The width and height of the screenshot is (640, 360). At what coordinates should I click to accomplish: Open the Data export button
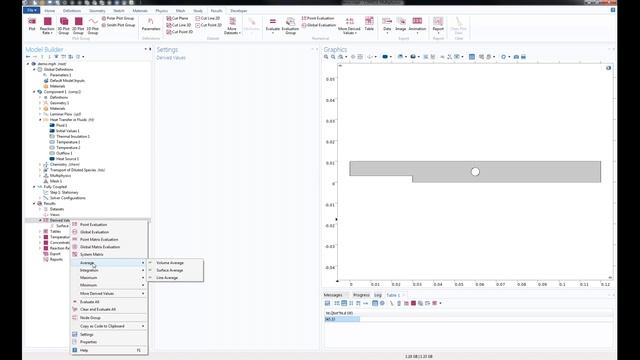(x=387, y=25)
